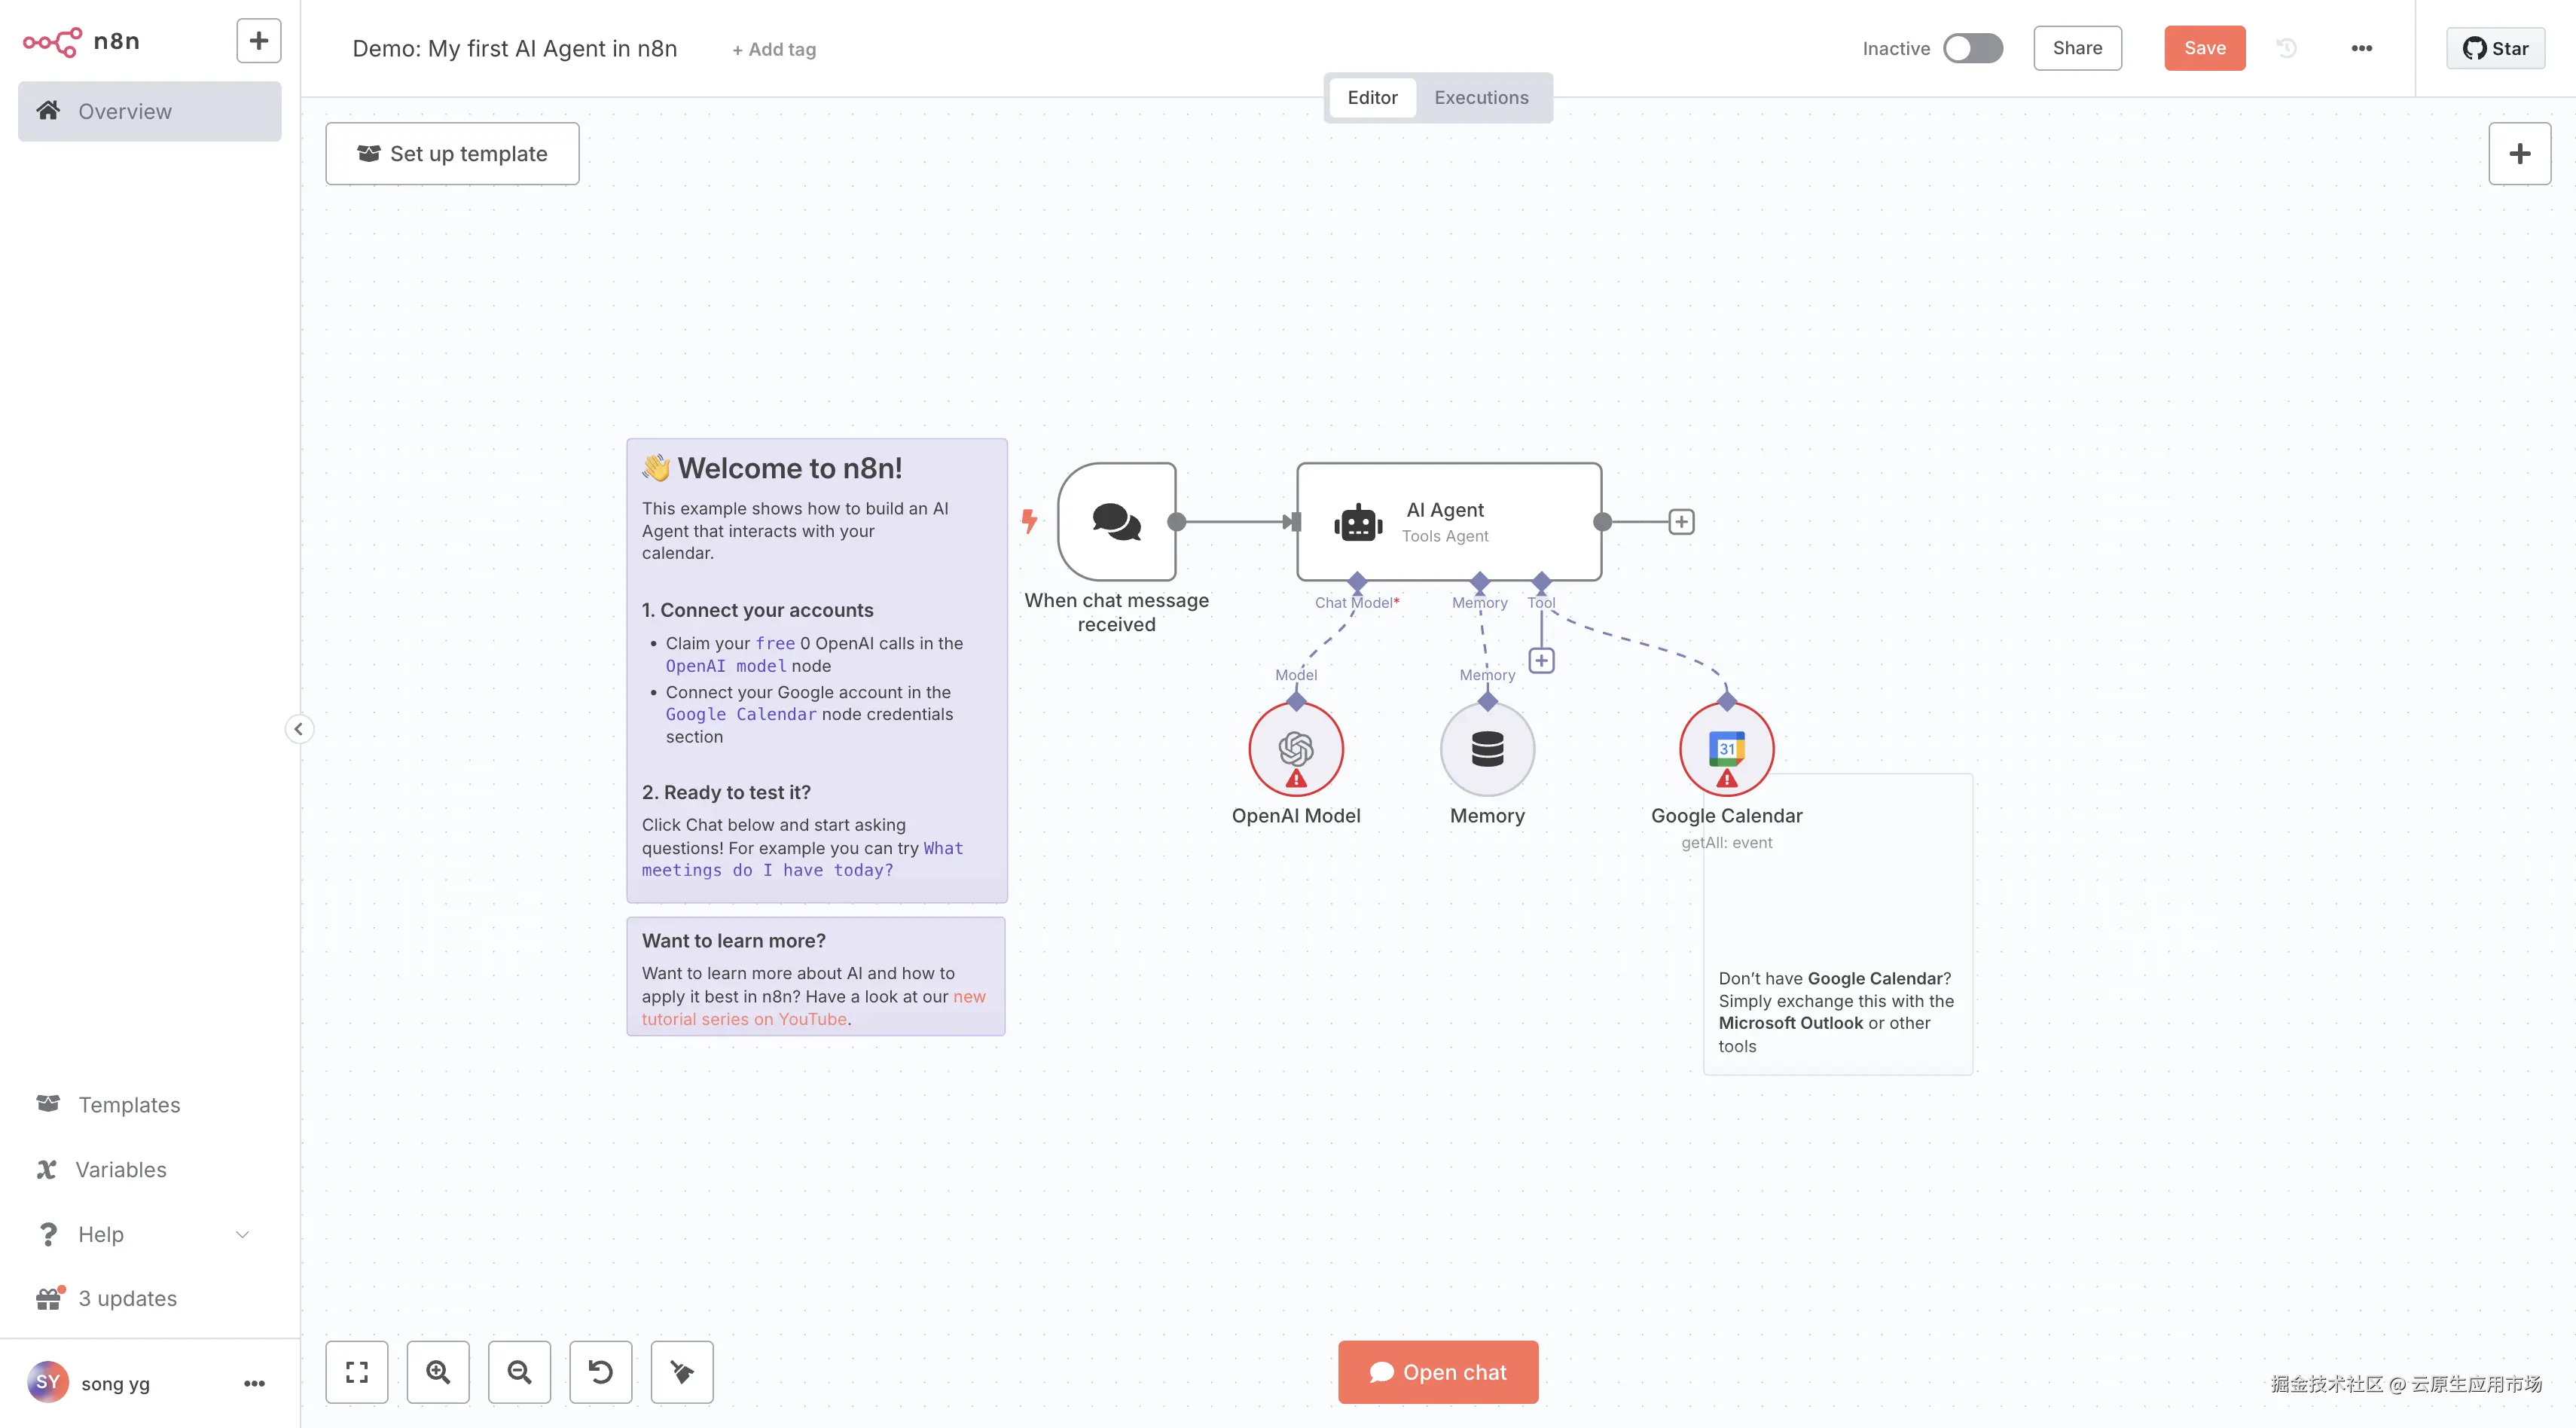The height and width of the screenshot is (1428, 2576).
Task: Click the tidy up nodes icon
Action: (x=682, y=1371)
